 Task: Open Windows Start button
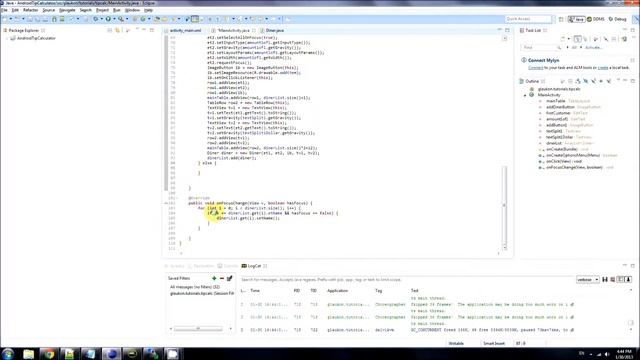(7, 353)
